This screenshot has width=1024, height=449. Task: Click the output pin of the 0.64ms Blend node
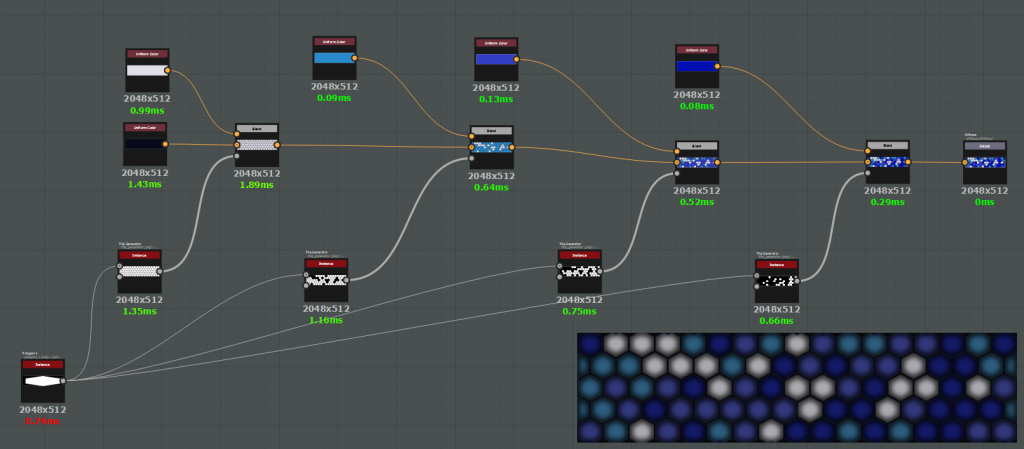pyautogui.click(x=511, y=147)
